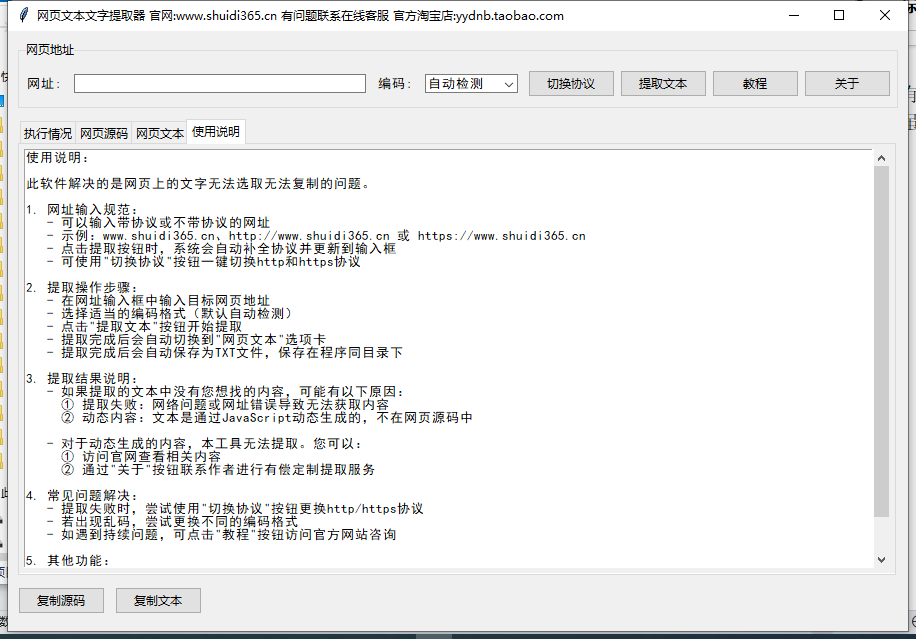Click the 切换协议 button

(x=571, y=84)
